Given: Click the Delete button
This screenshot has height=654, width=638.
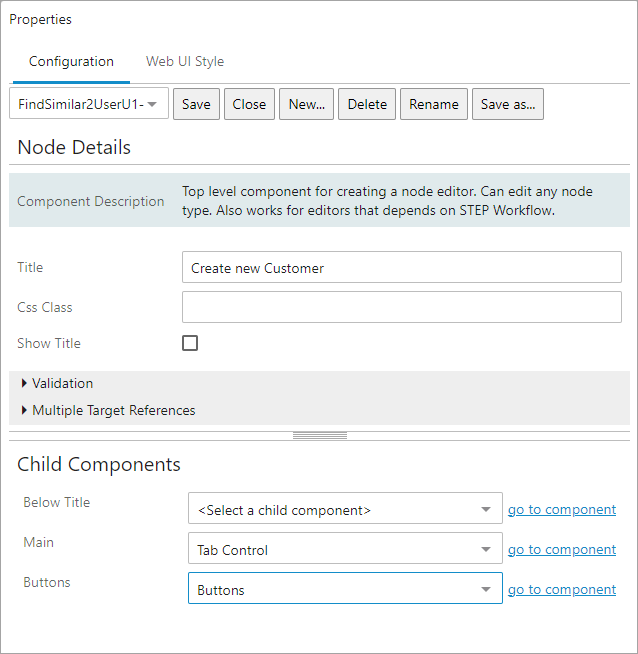Looking at the screenshot, I should pyautogui.click(x=367, y=104).
